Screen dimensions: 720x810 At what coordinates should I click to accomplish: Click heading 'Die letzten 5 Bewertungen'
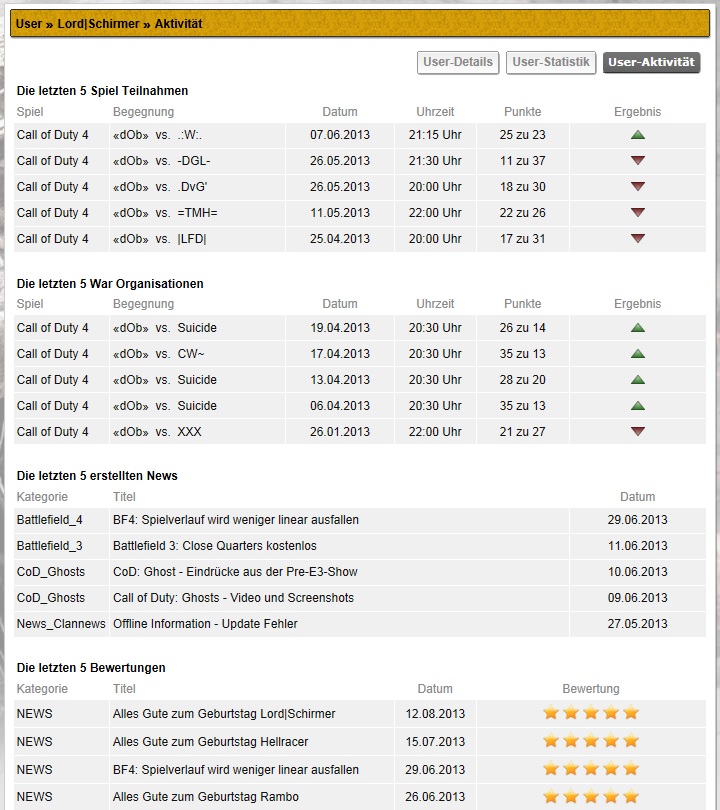[x=91, y=668]
